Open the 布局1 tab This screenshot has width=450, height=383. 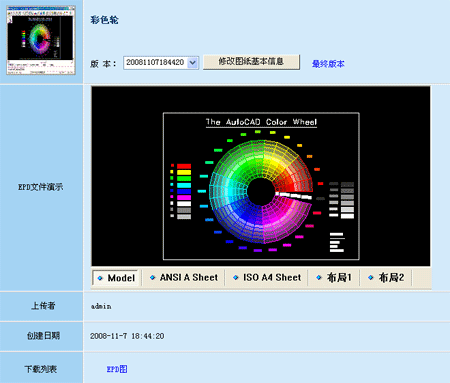pyautogui.click(x=334, y=277)
